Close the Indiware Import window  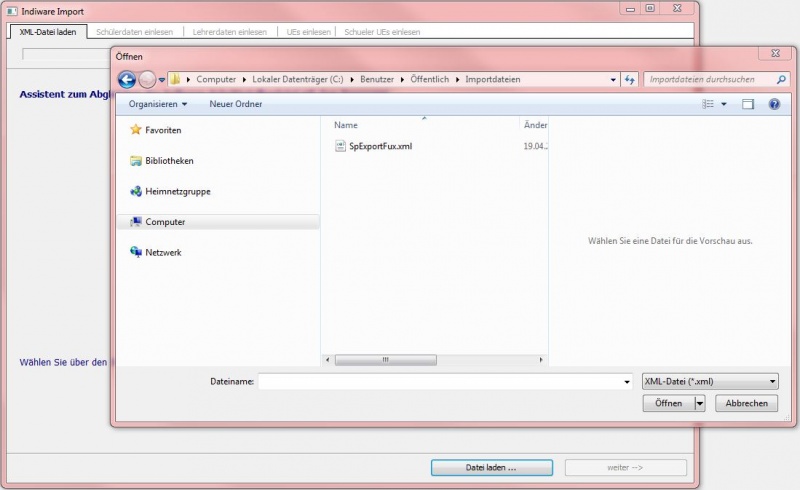(x=678, y=9)
